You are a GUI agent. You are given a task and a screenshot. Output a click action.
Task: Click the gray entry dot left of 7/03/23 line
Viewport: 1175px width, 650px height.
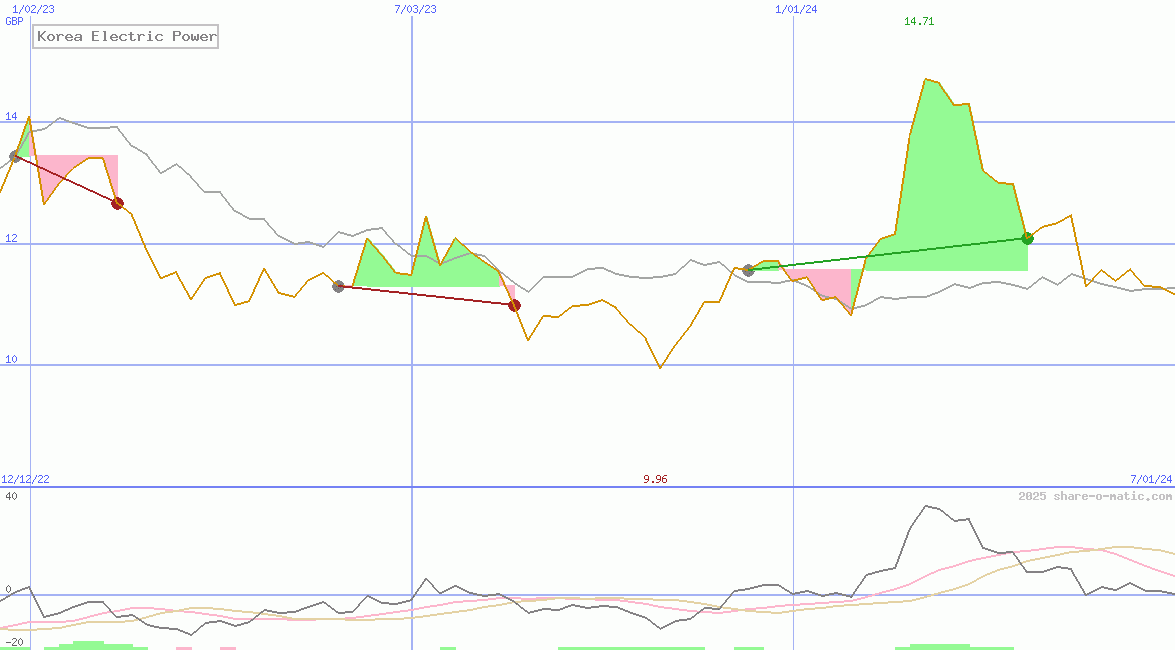[x=338, y=286]
